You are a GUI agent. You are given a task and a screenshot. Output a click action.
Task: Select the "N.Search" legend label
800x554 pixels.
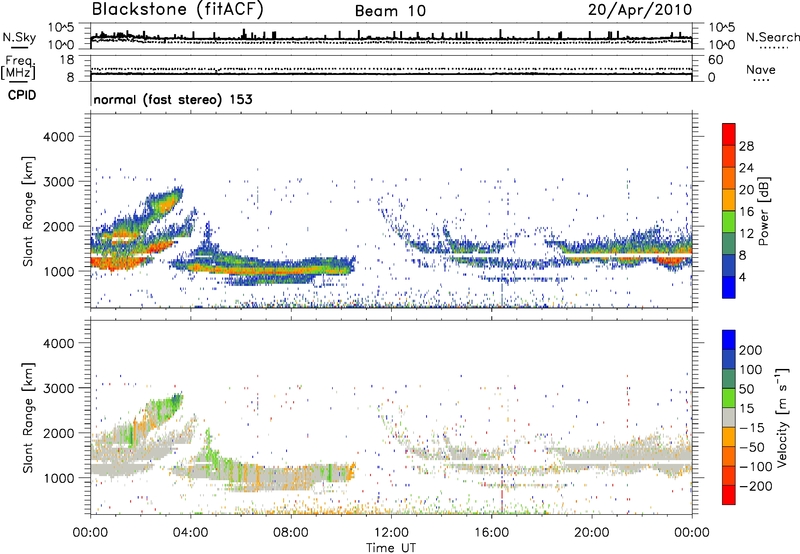click(772, 37)
